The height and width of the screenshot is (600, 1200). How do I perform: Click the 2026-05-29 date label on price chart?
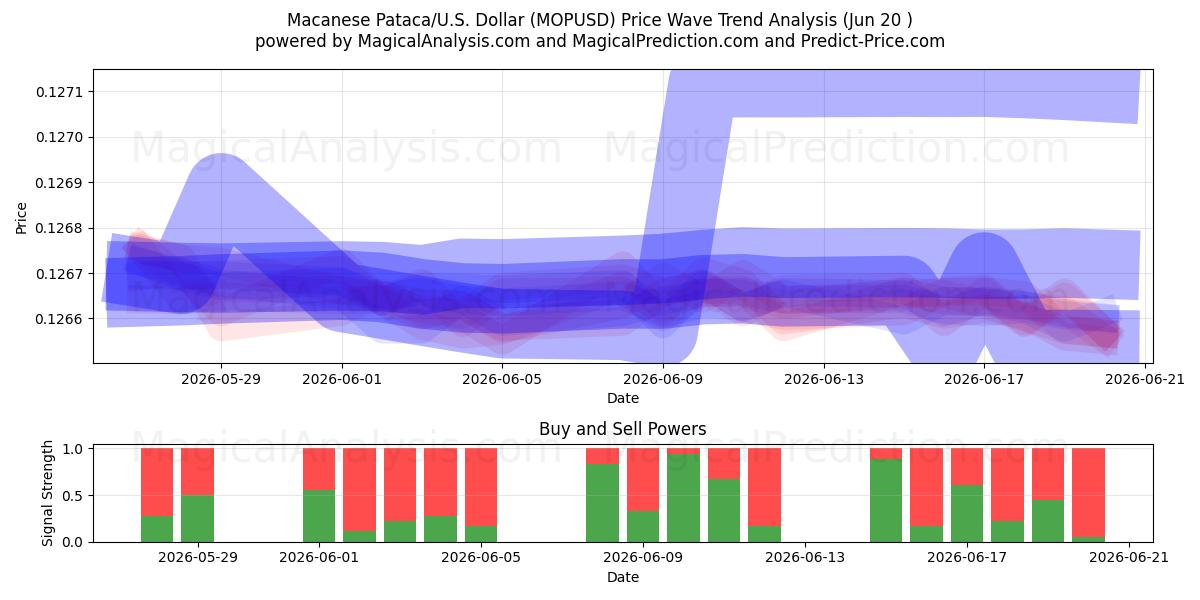(221, 379)
